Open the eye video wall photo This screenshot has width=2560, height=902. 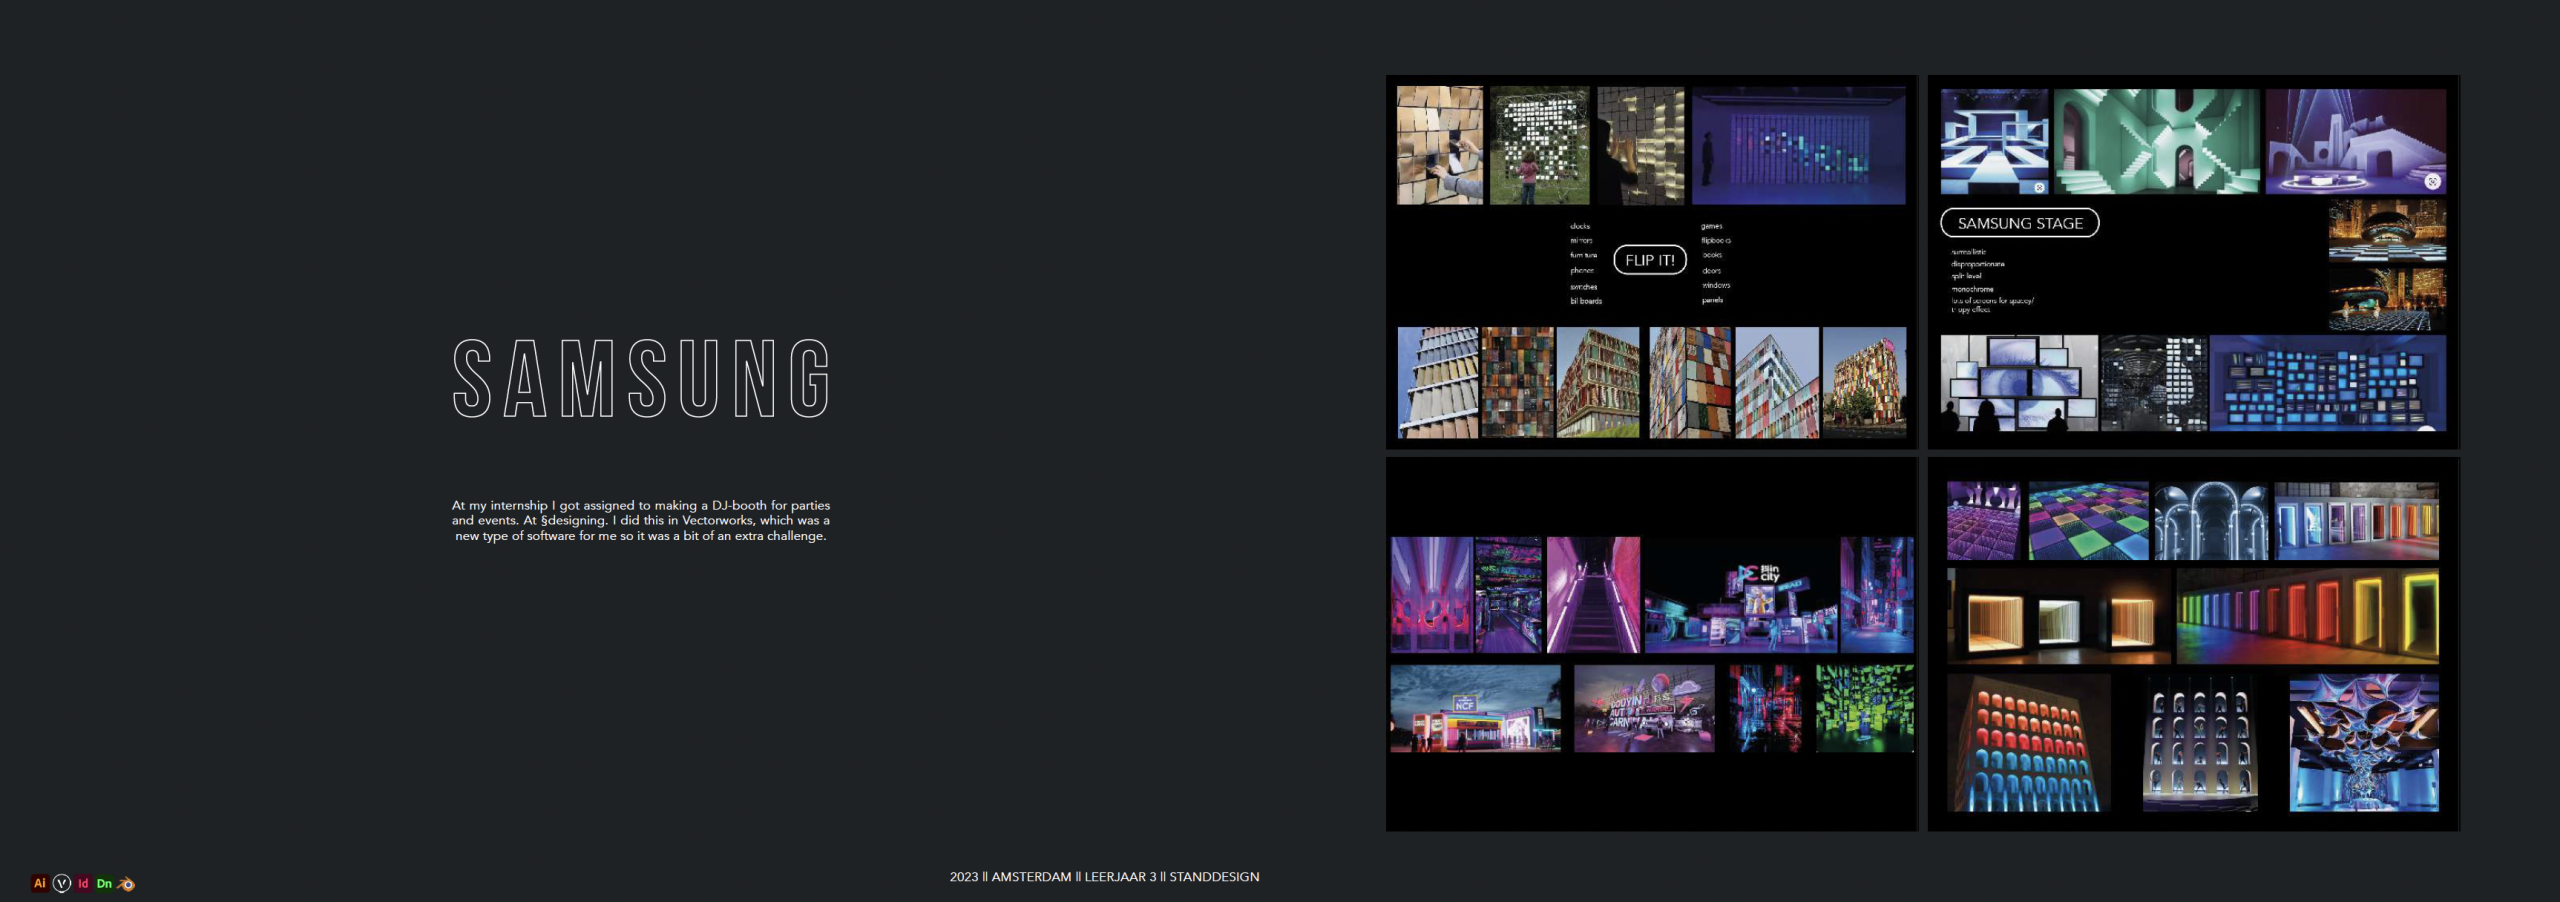(x=2019, y=383)
